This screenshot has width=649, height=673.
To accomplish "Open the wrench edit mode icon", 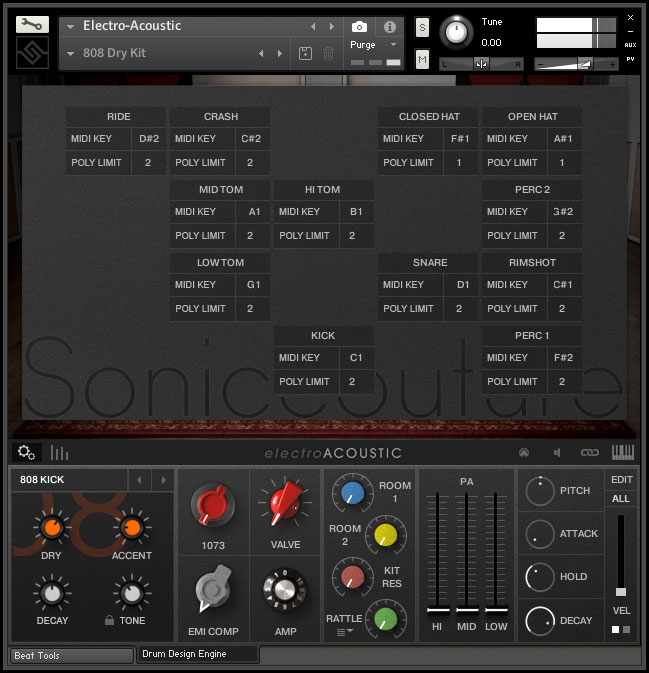I will (32, 24).
